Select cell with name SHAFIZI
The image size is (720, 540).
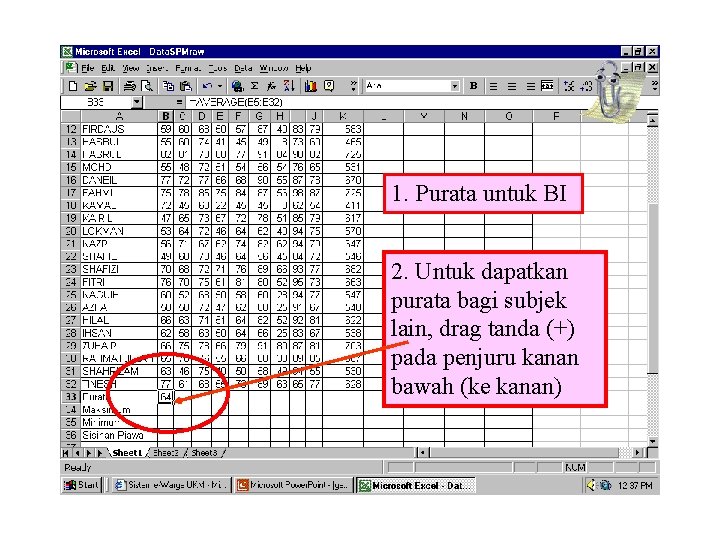click(x=119, y=269)
